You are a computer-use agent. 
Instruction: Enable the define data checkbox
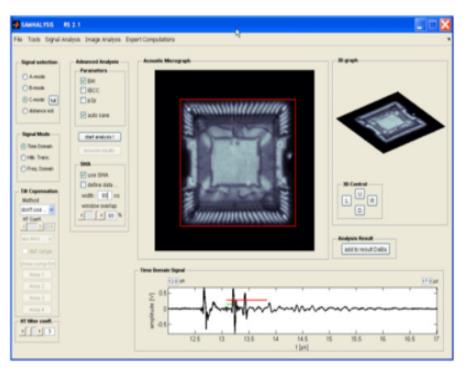coord(83,185)
